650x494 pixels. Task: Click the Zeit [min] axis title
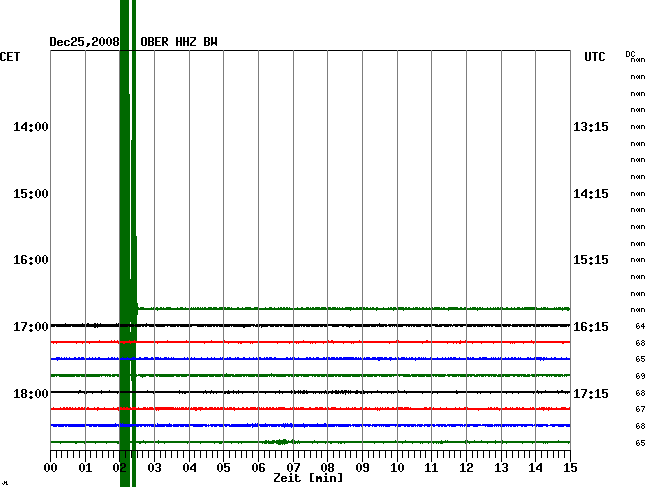point(308,478)
